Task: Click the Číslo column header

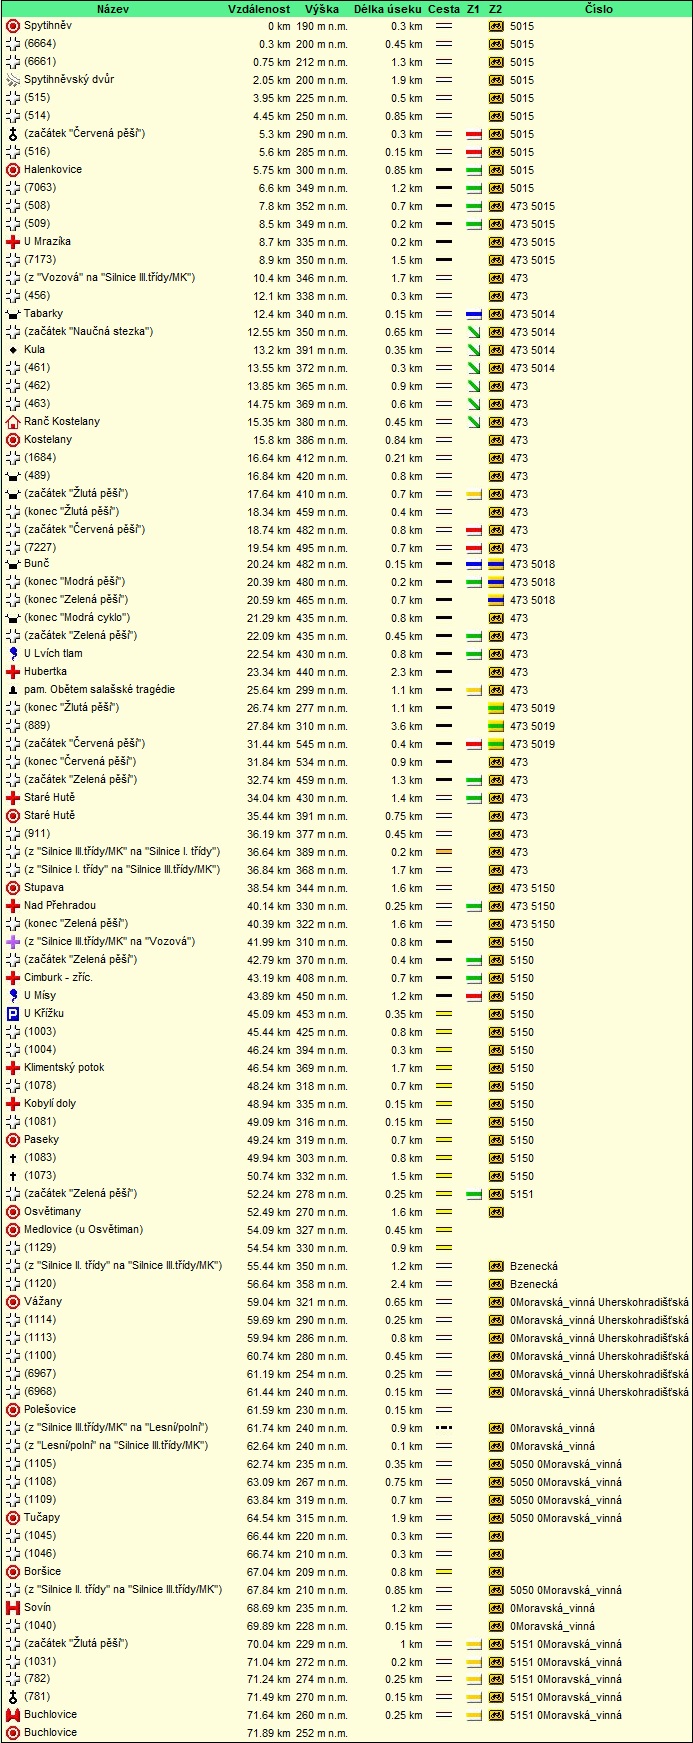Action: [x=598, y=9]
